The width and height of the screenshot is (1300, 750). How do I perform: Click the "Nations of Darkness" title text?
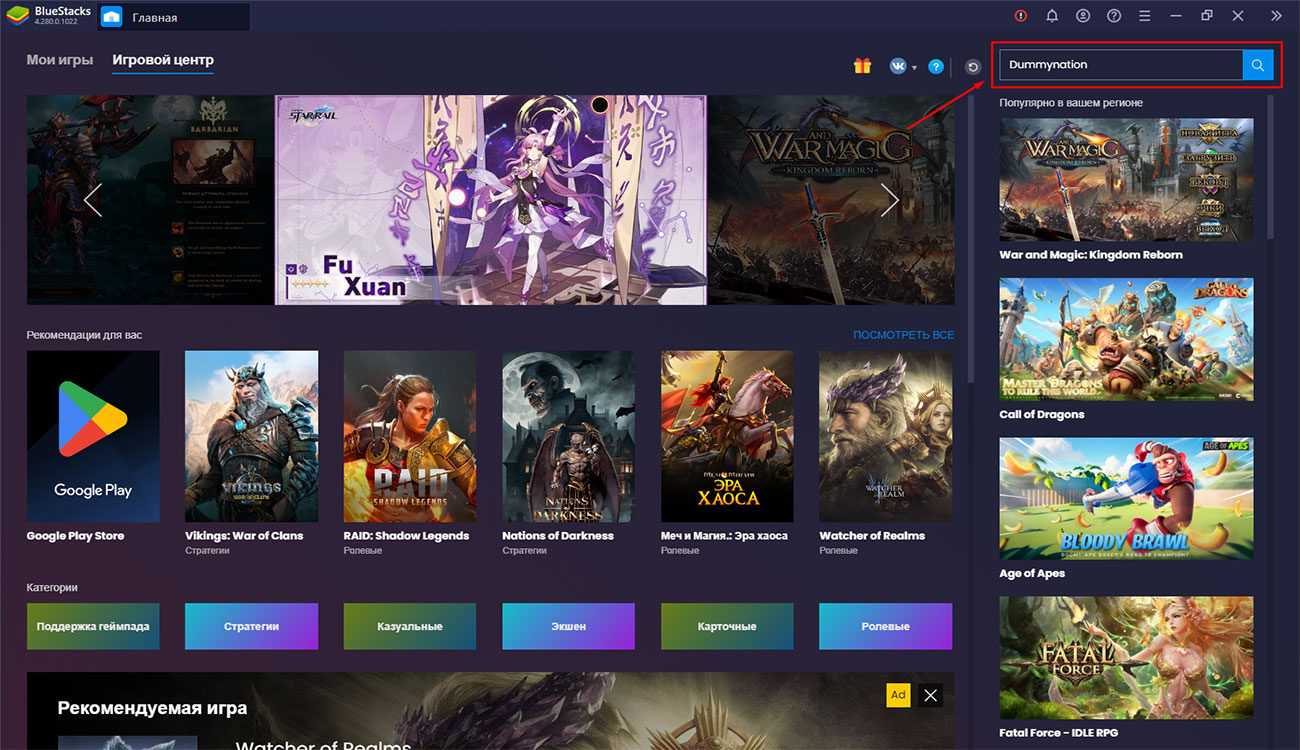(x=558, y=536)
